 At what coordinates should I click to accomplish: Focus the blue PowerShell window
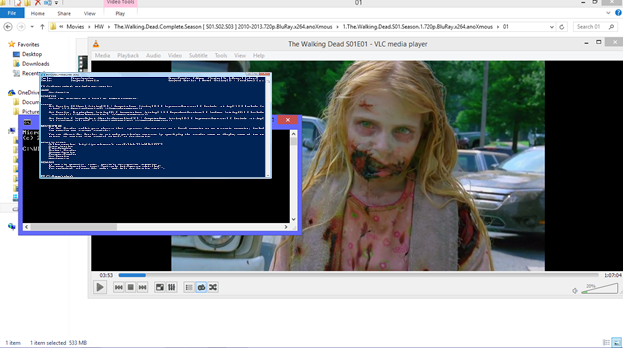click(x=155, y=126)
